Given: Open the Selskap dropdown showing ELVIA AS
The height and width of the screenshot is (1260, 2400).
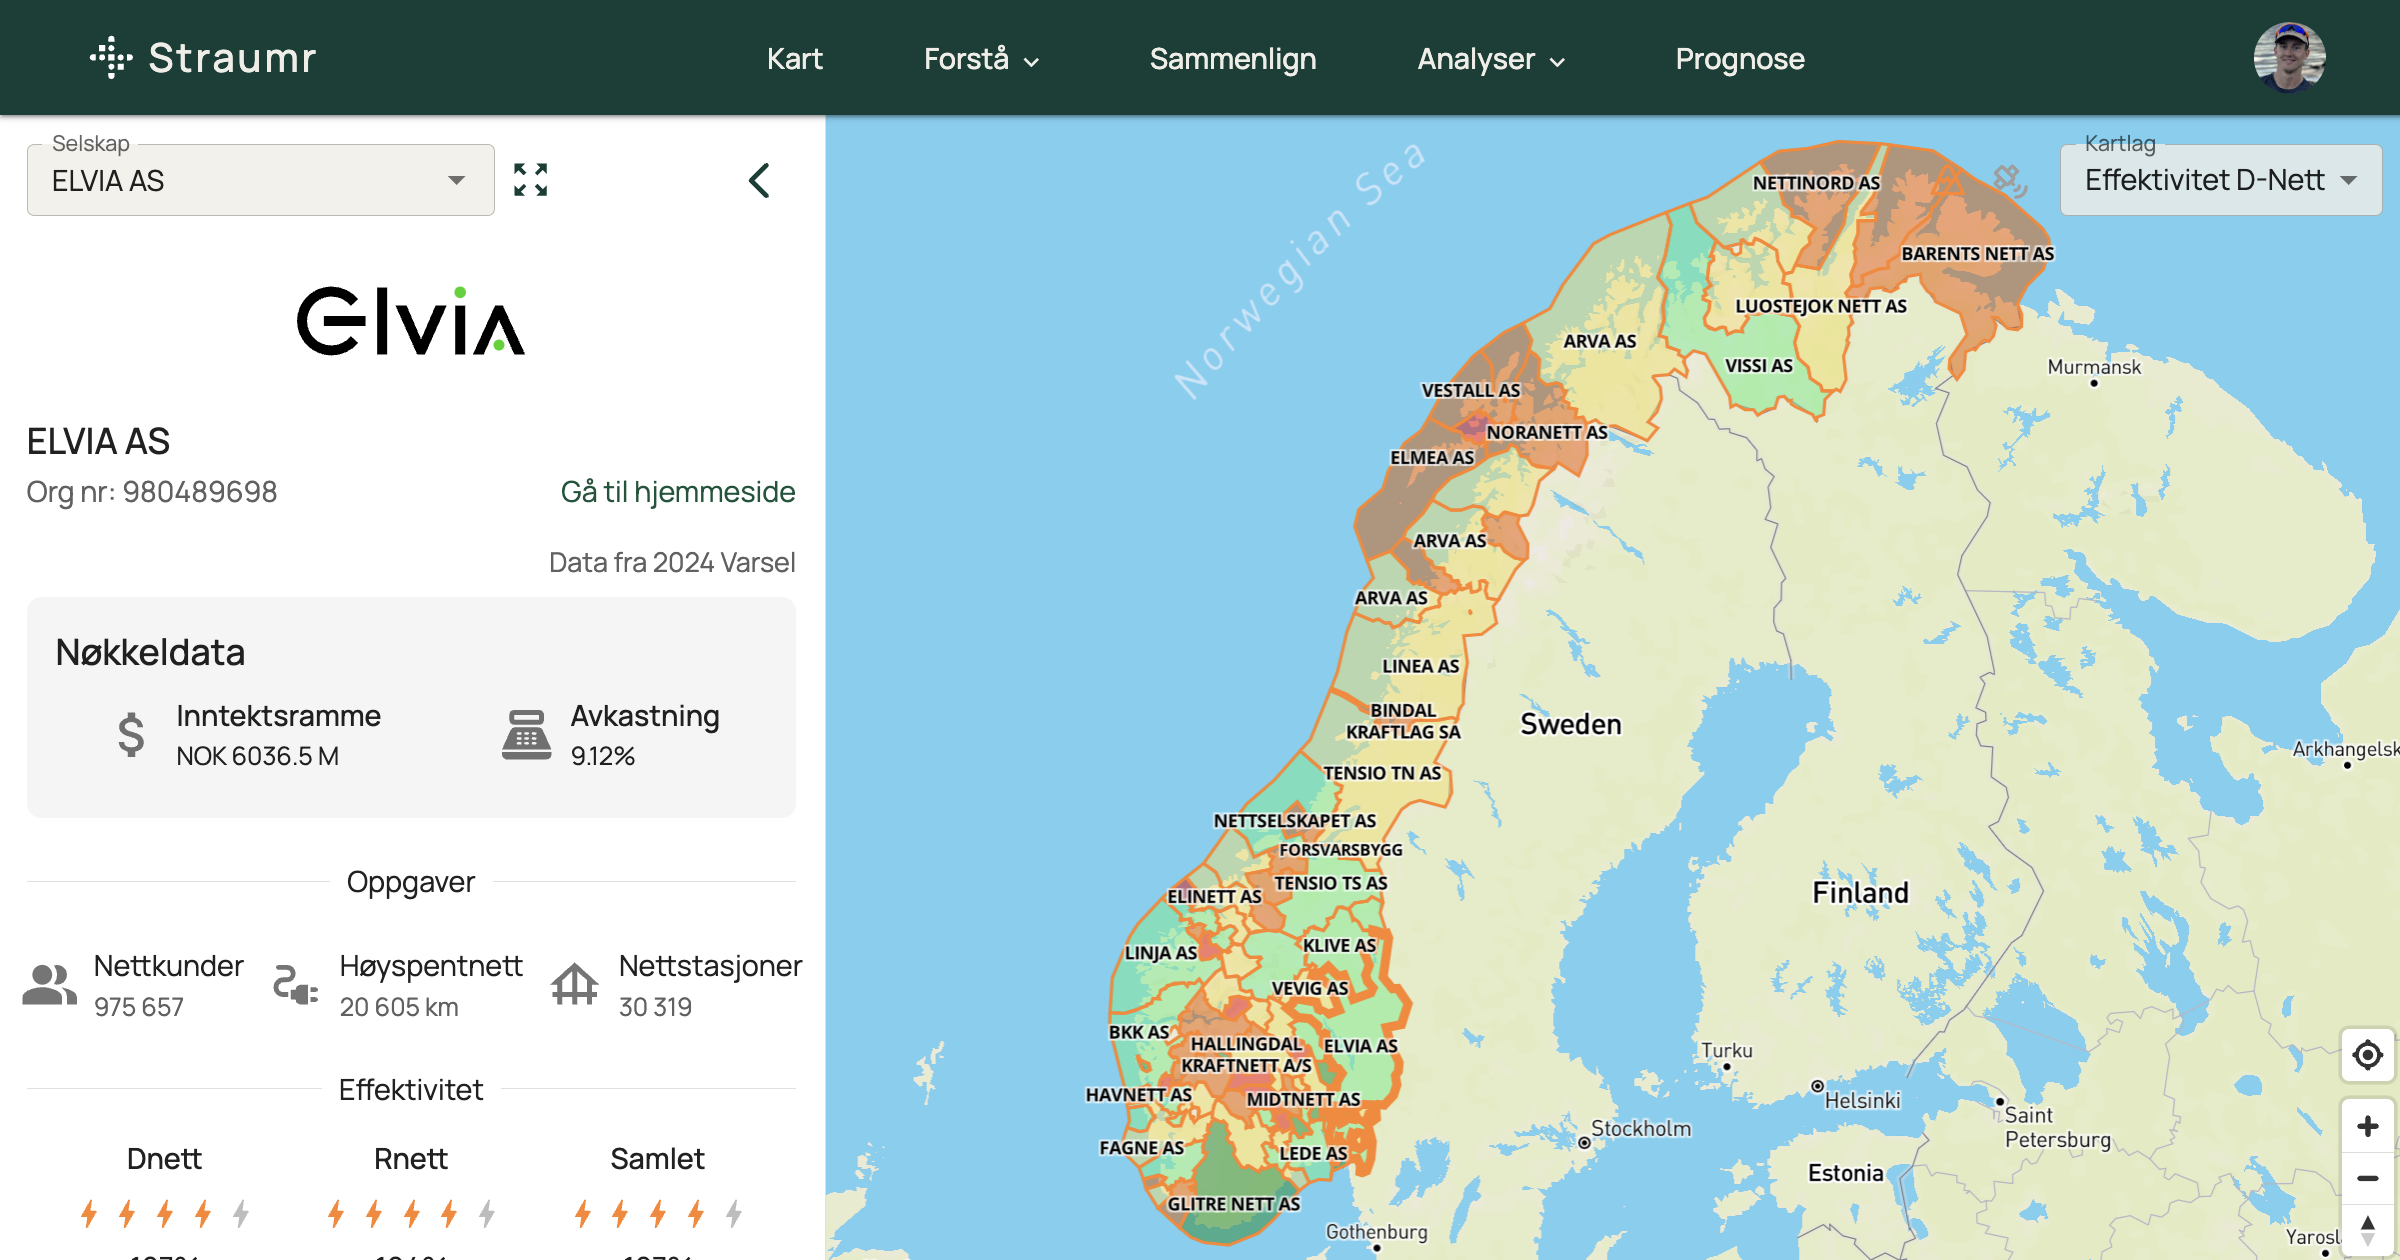Looking at the screenshot, I should click(x=261, y=180).
